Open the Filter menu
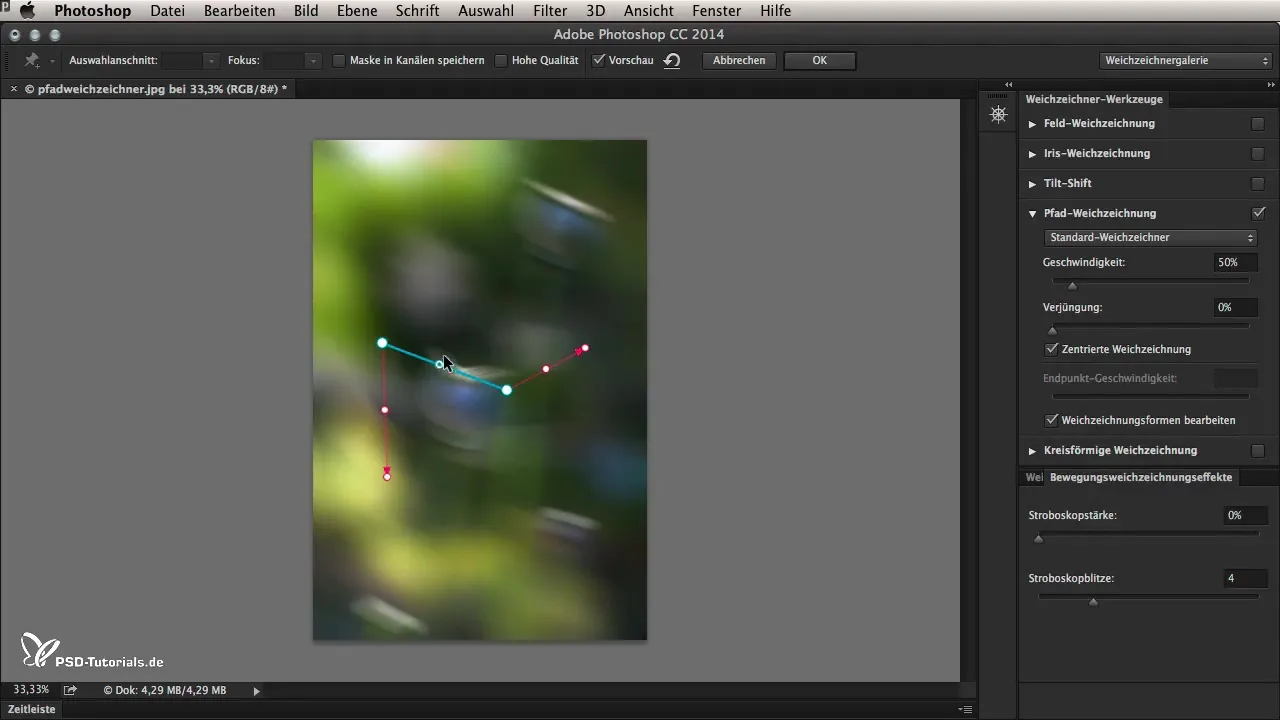The image size is (1280, 720). tap(550, 11)
